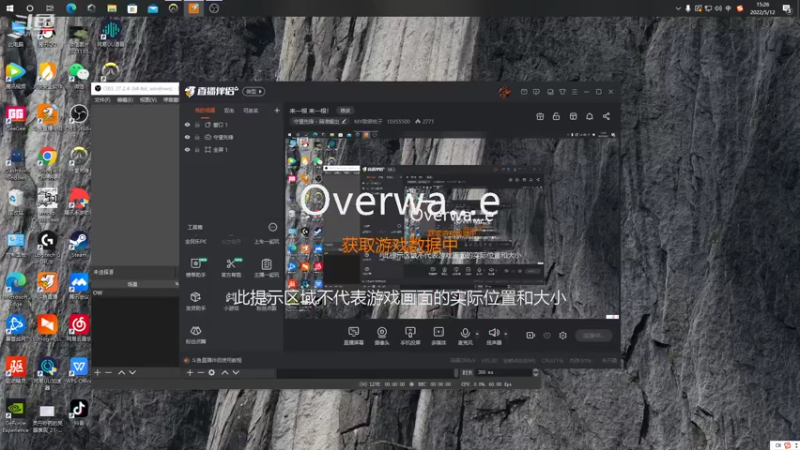Hide the 守望先锋 source with eye icon
The height and width of the screenshot is (450, 800).
tap(187, 137)
